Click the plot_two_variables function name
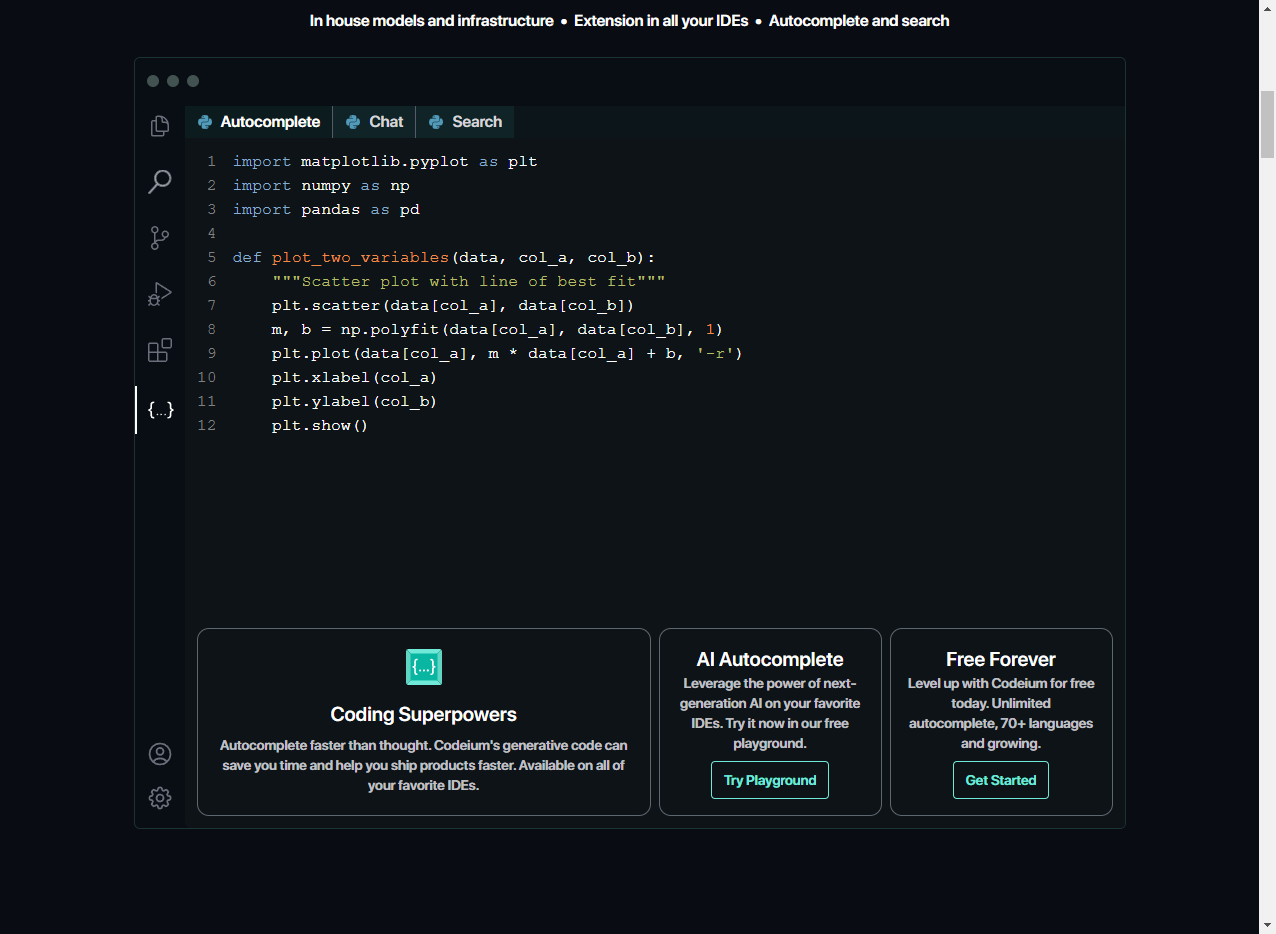1276x934 pixels. (360, 258)
